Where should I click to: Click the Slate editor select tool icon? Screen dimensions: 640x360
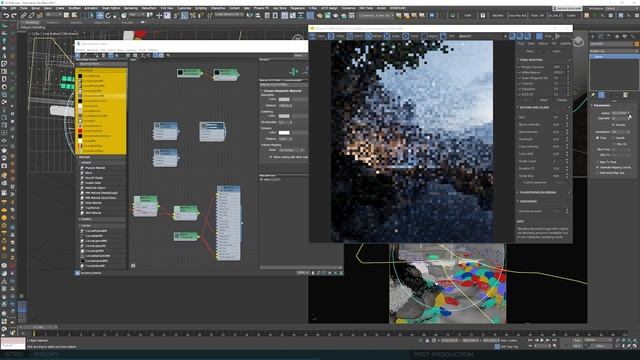tap(78, 56)
